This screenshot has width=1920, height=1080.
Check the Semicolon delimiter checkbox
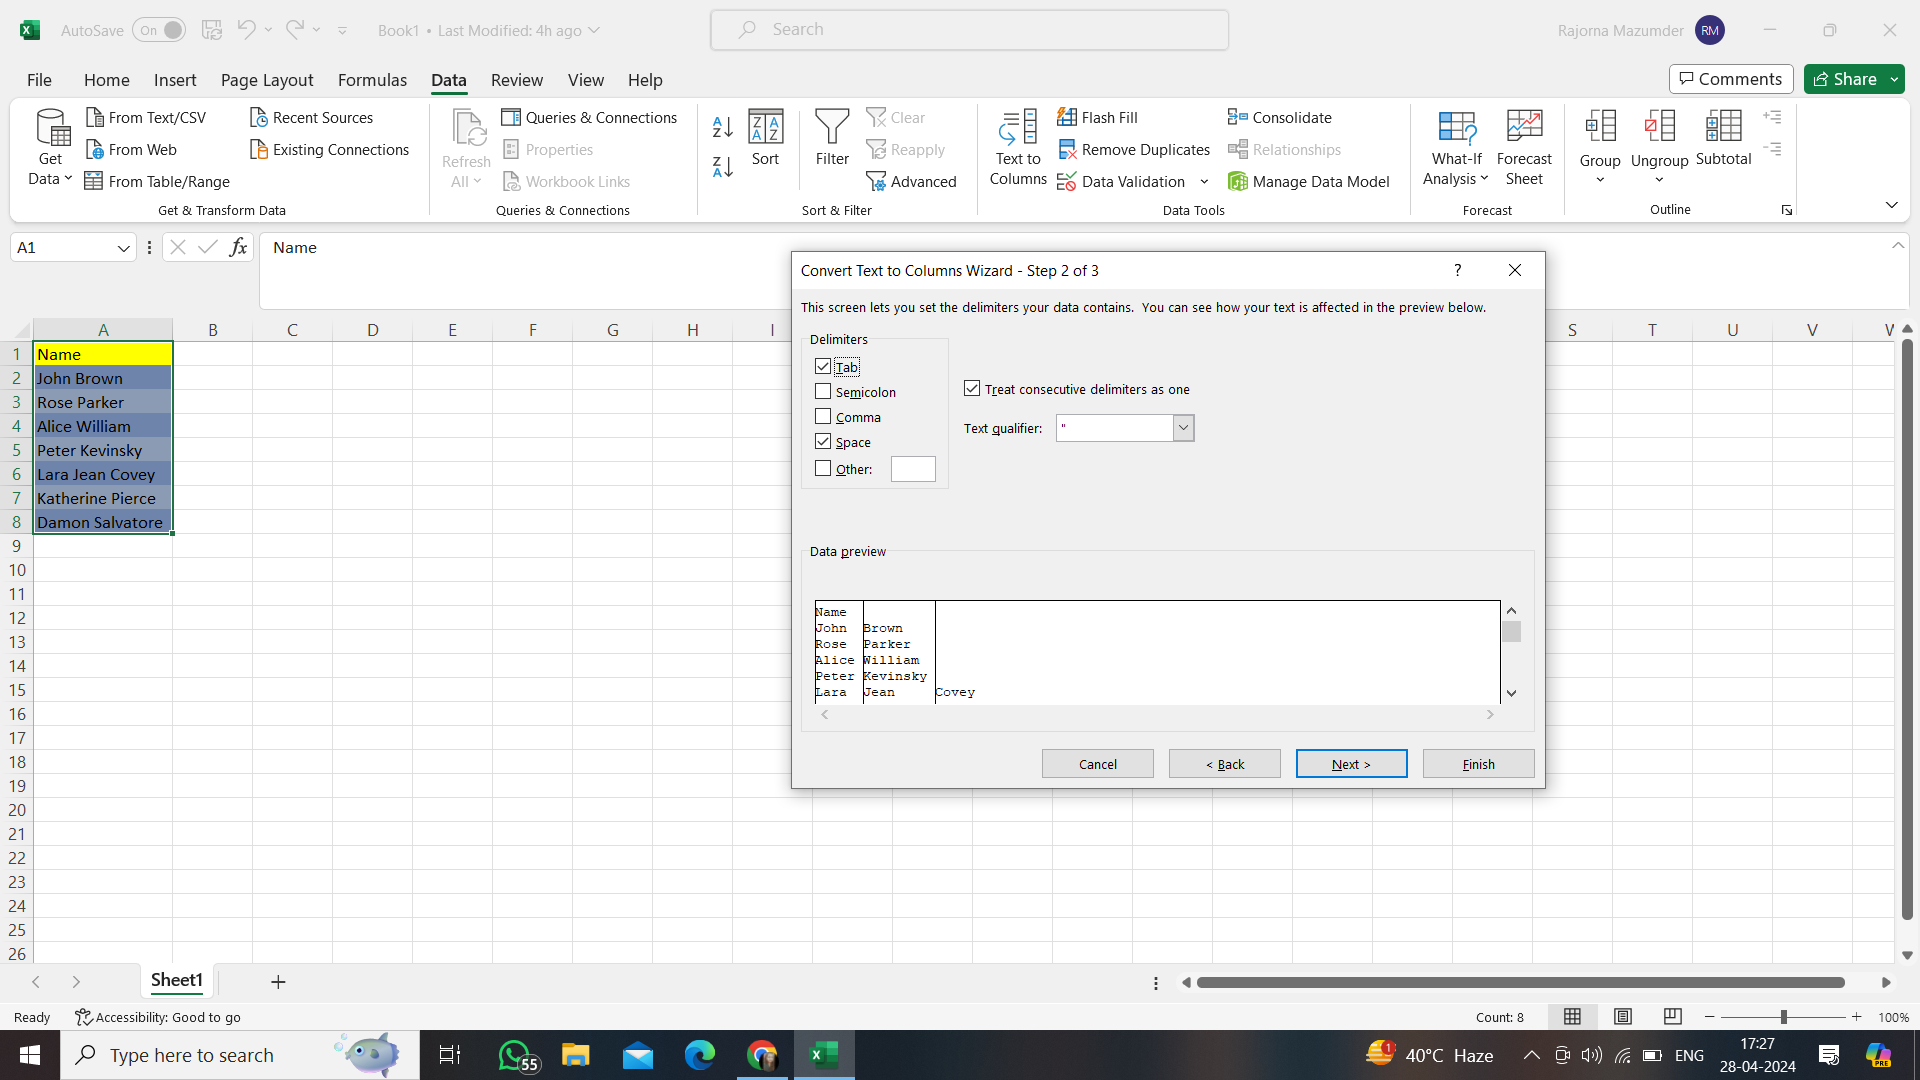click(x=823, y=392)
